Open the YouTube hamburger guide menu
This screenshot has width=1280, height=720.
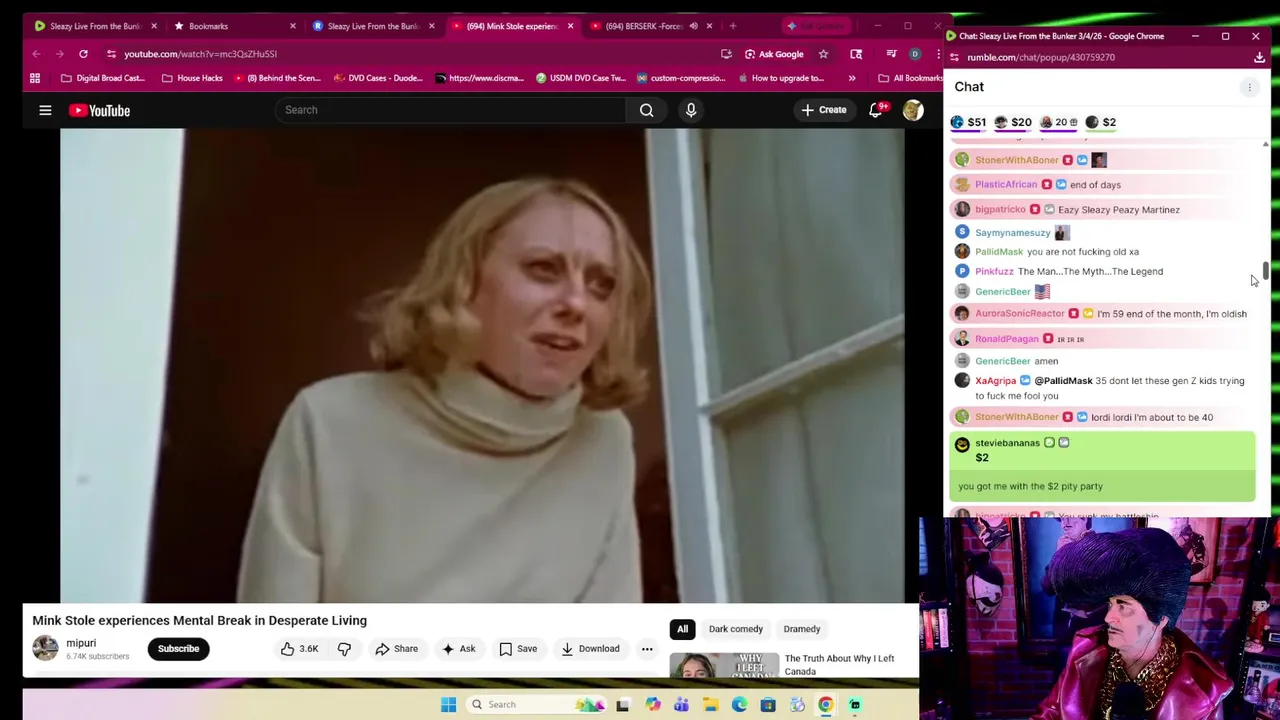pos(45,110)
